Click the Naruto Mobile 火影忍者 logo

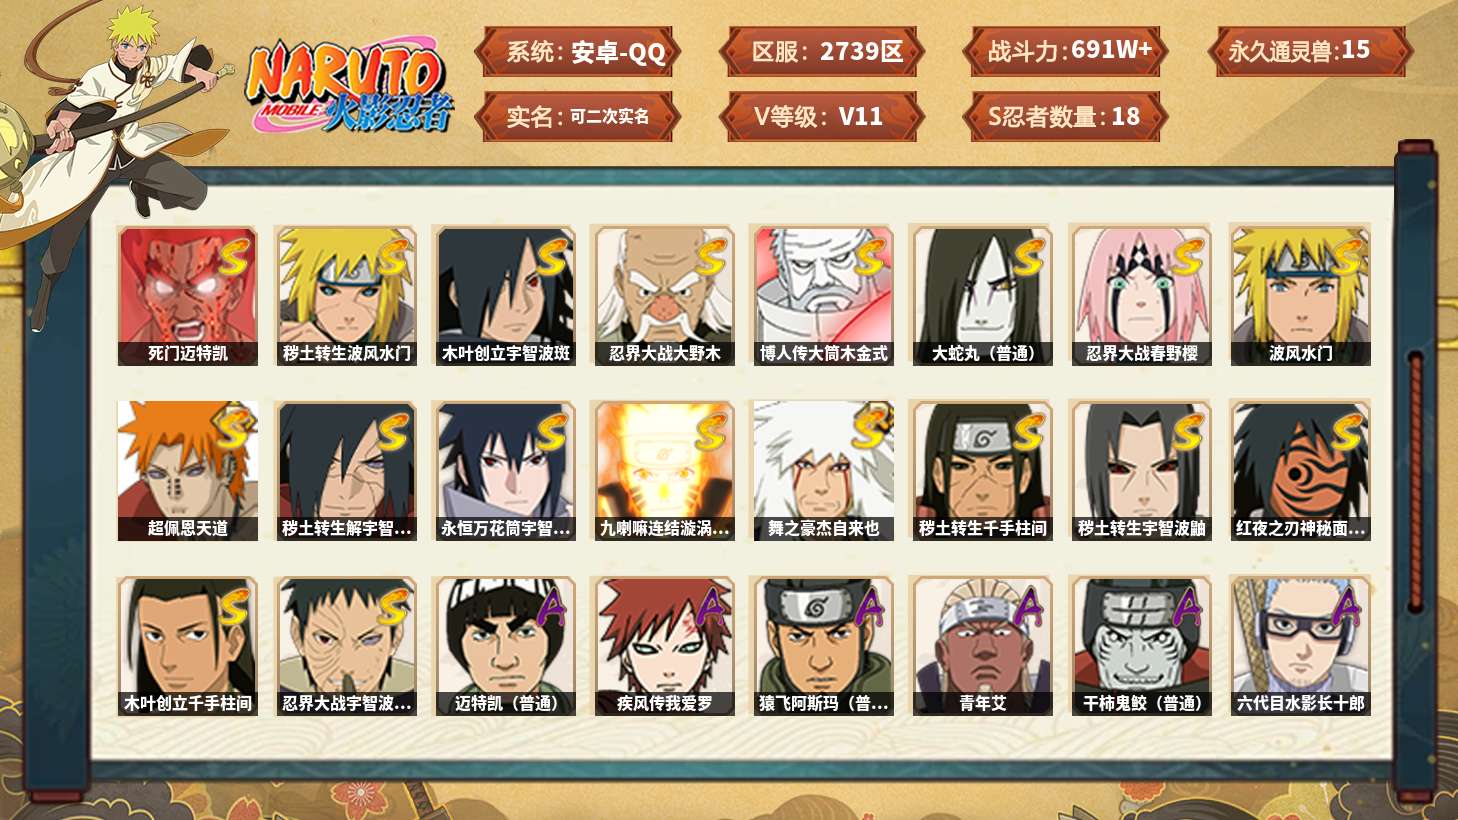[350, 87]
